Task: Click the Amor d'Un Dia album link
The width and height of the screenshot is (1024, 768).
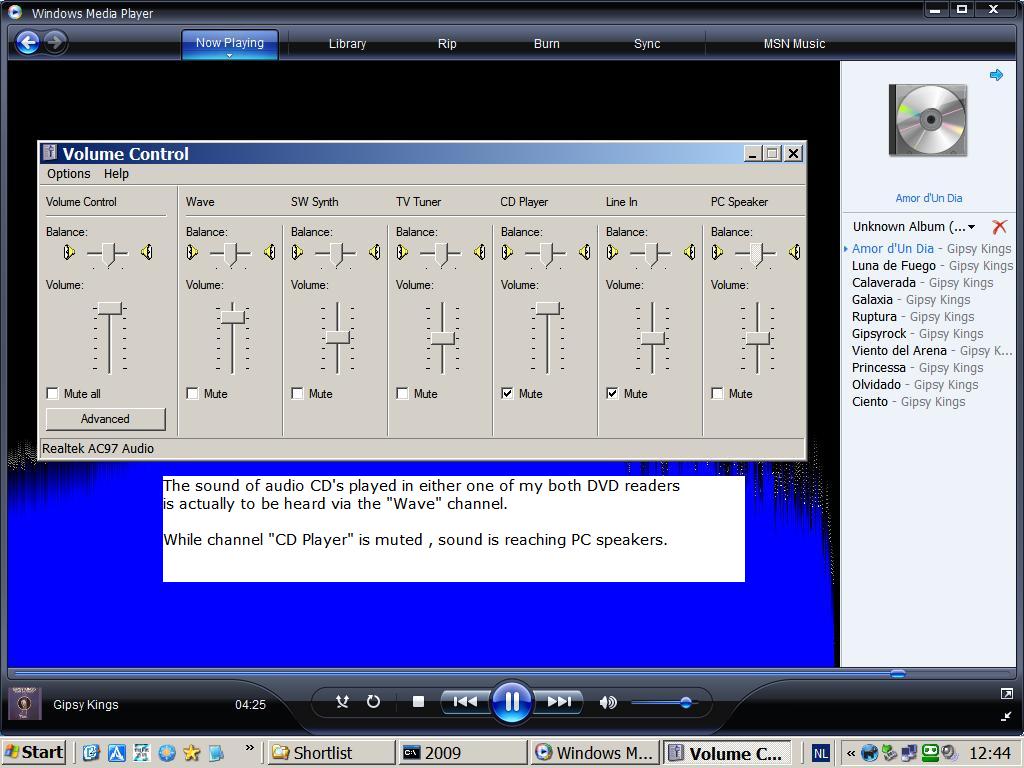Action: tap(929, 198)
